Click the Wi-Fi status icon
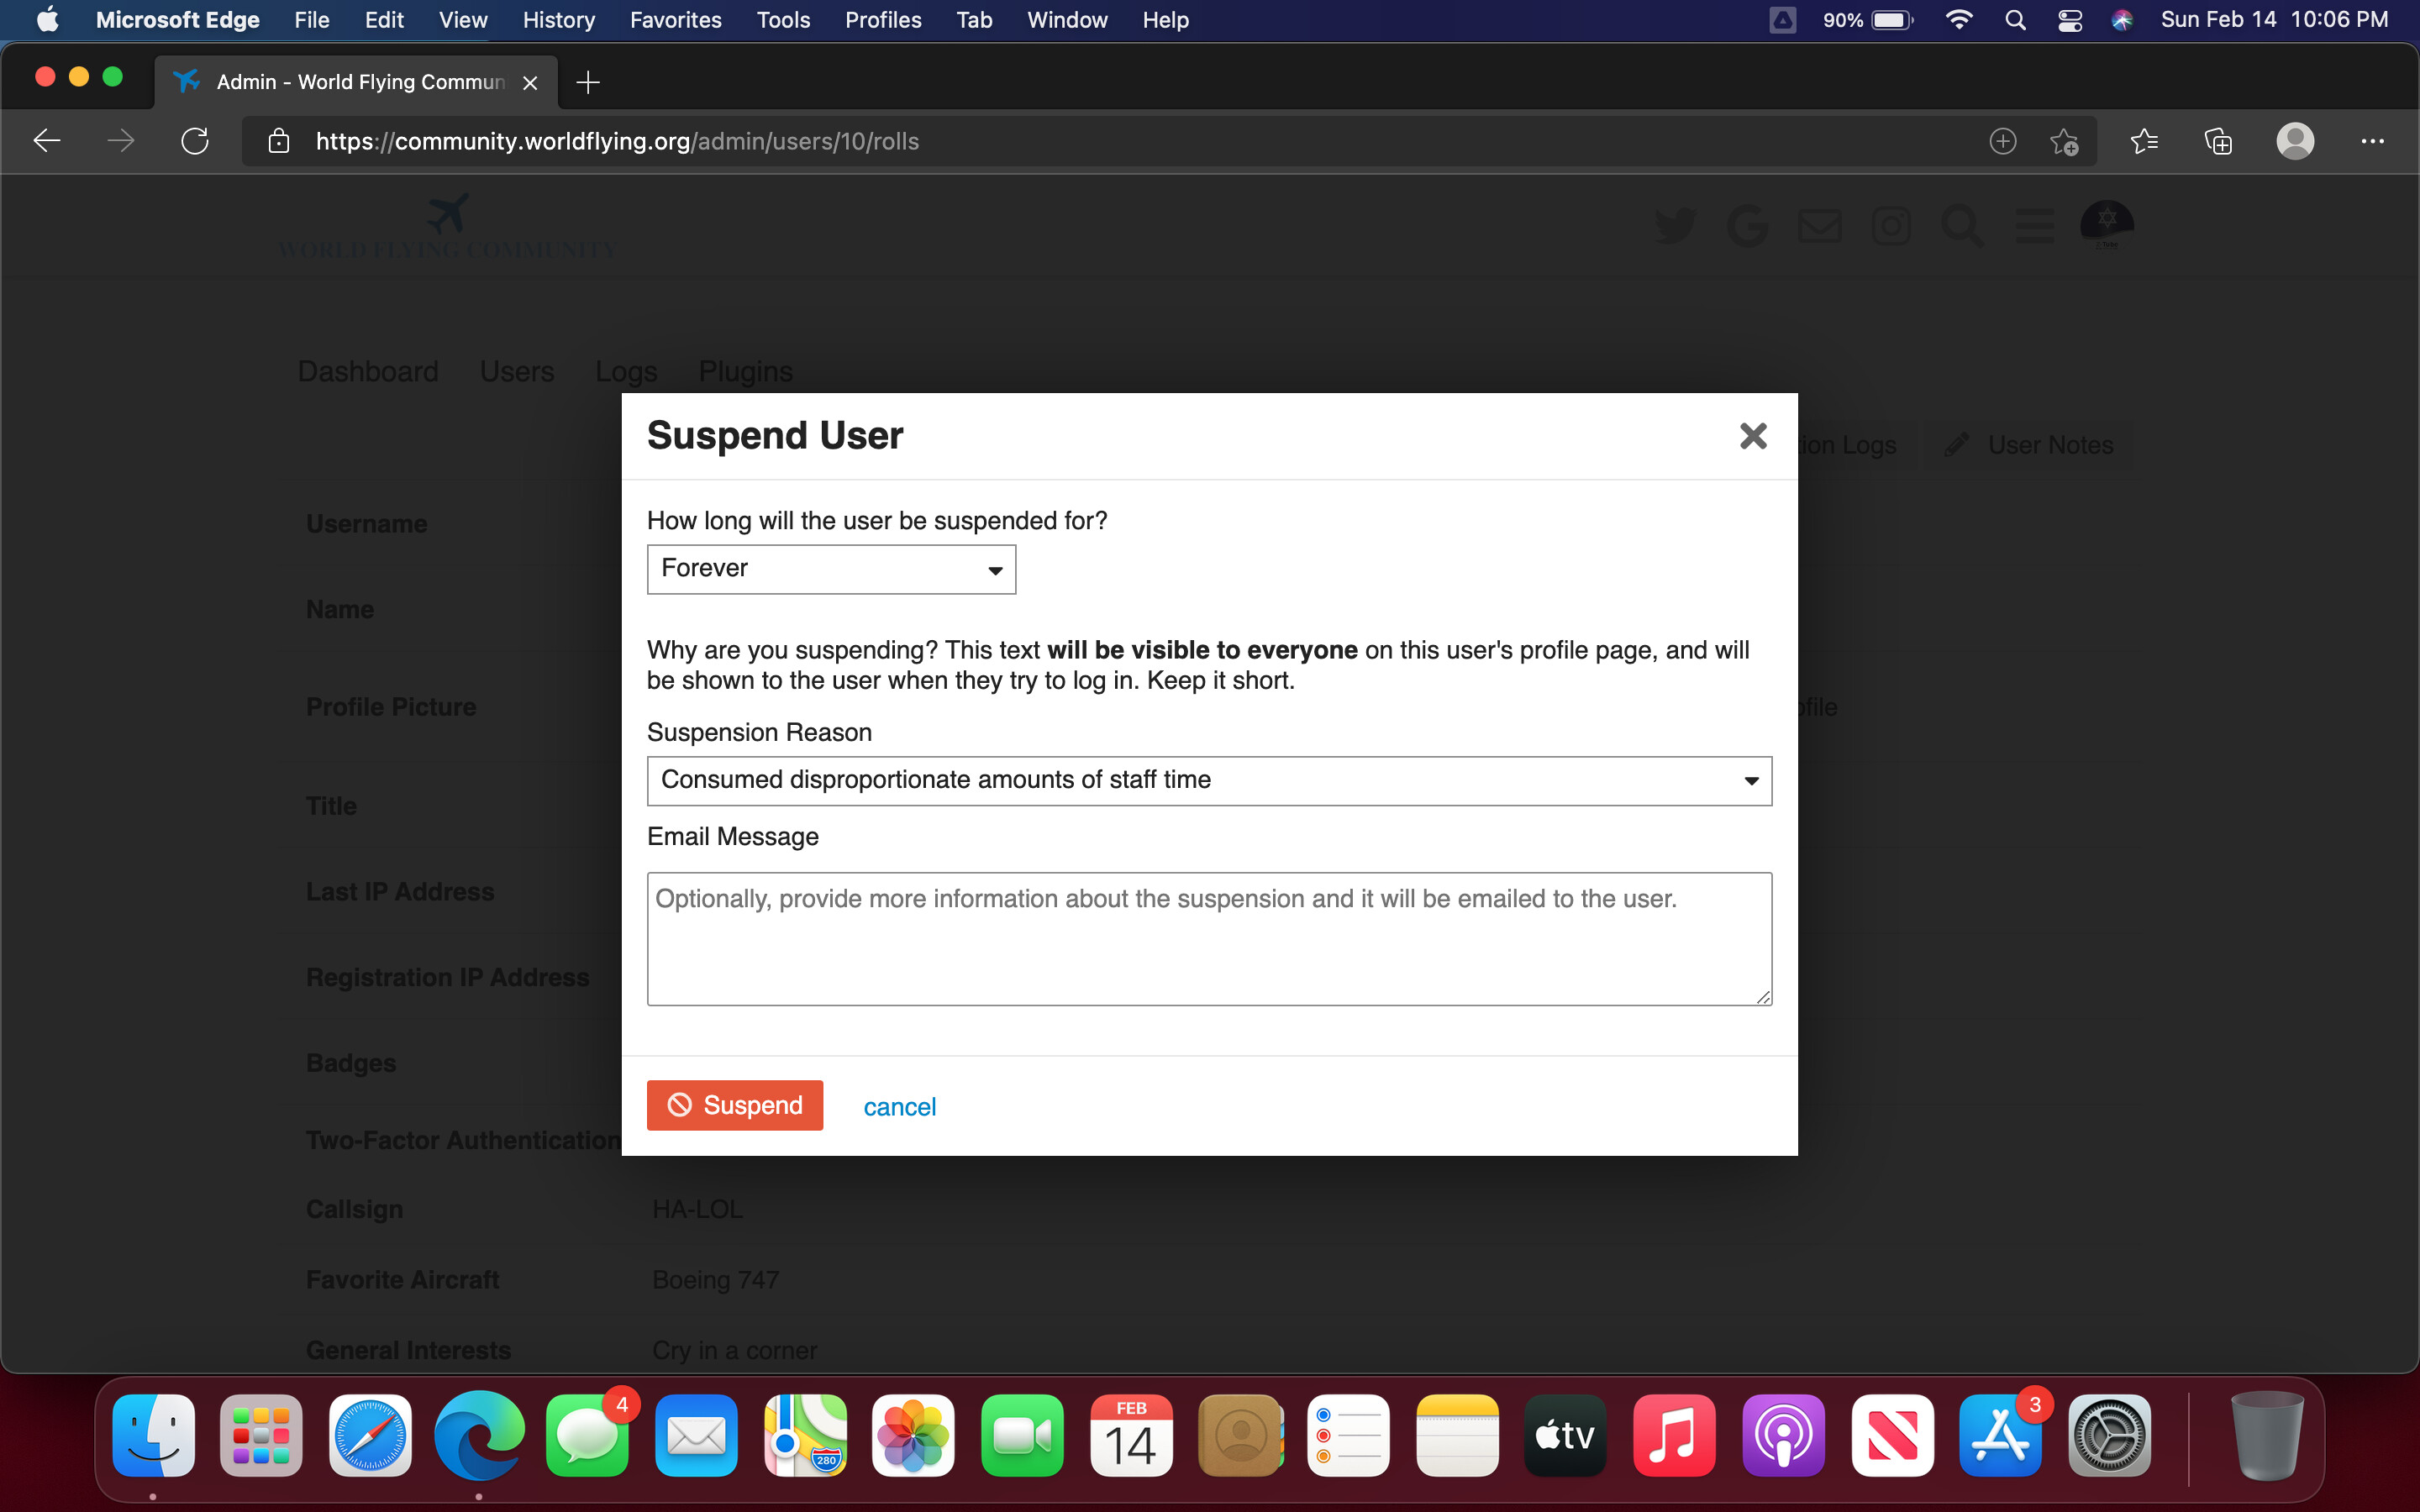 click(x=1958, y=20)
